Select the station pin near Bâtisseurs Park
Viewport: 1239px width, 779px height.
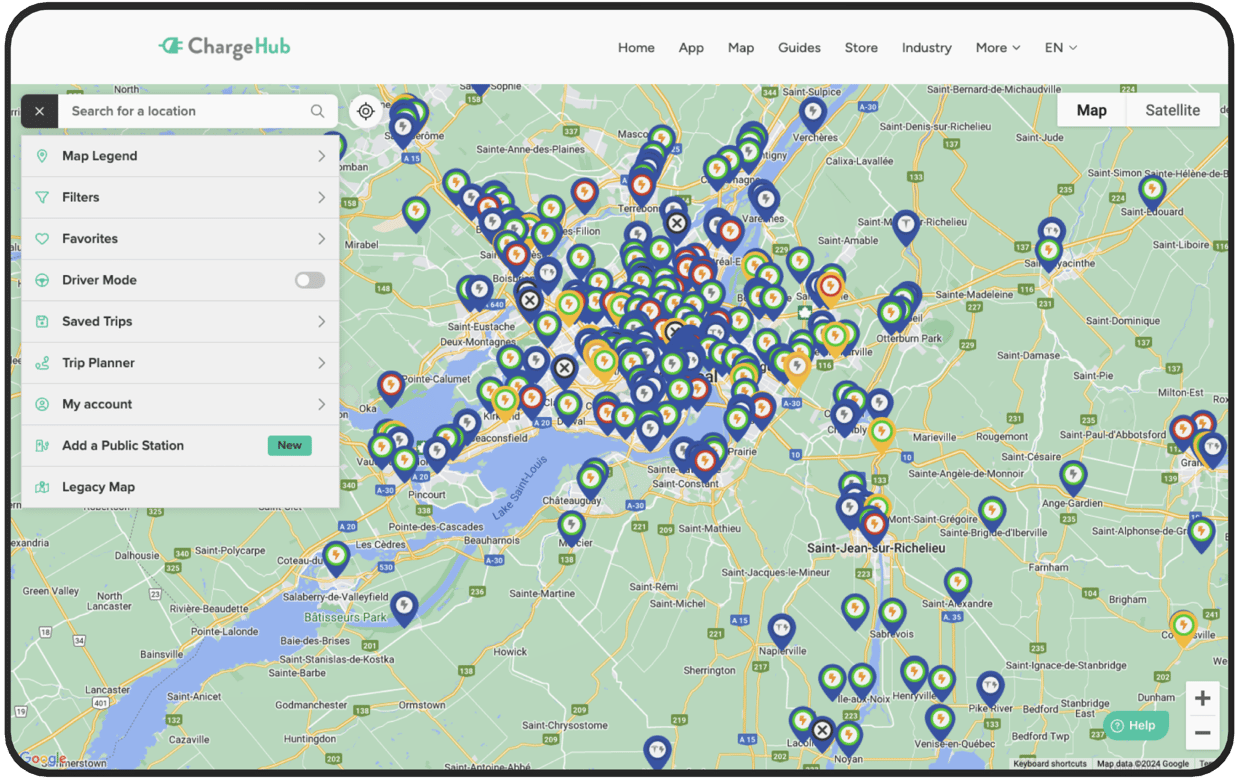coord(404,606)
